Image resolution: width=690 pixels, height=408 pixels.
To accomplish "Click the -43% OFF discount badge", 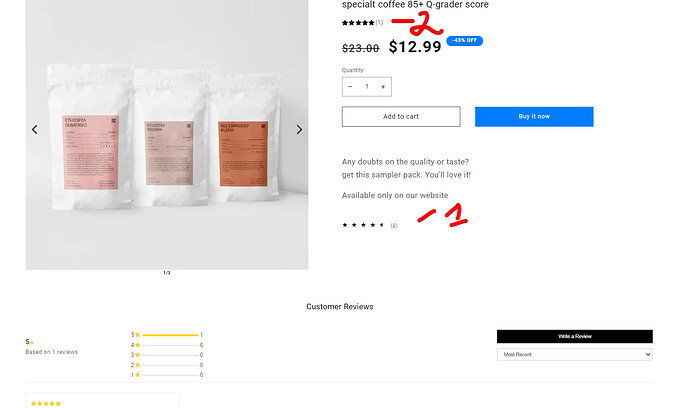I will (x=464, y=40).
